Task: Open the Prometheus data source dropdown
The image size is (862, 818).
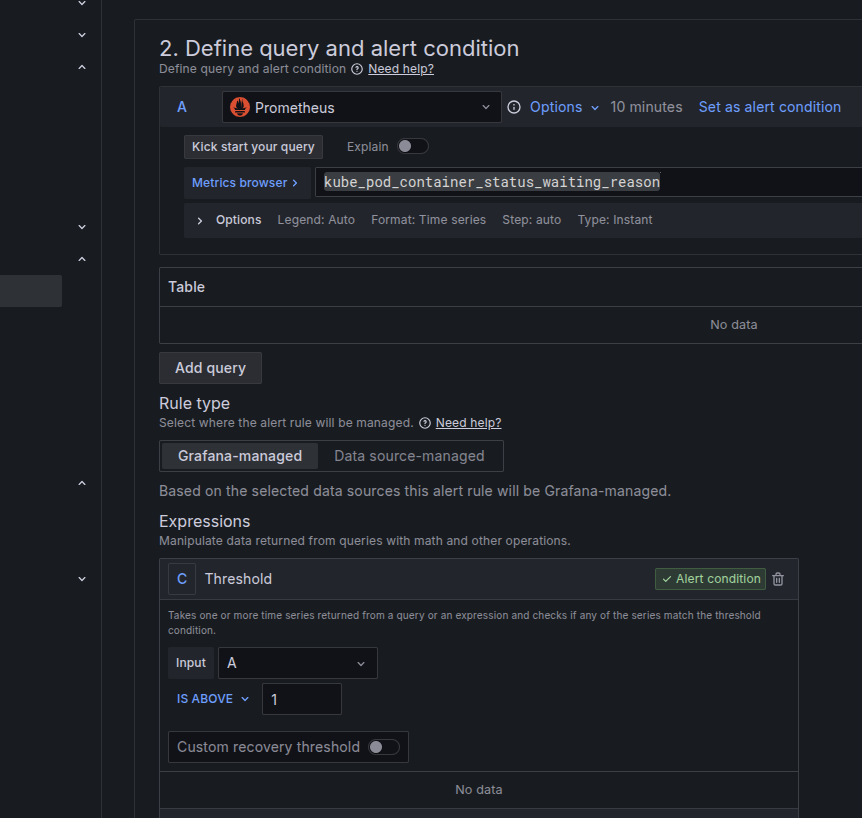Action: [x=361, y=107]
